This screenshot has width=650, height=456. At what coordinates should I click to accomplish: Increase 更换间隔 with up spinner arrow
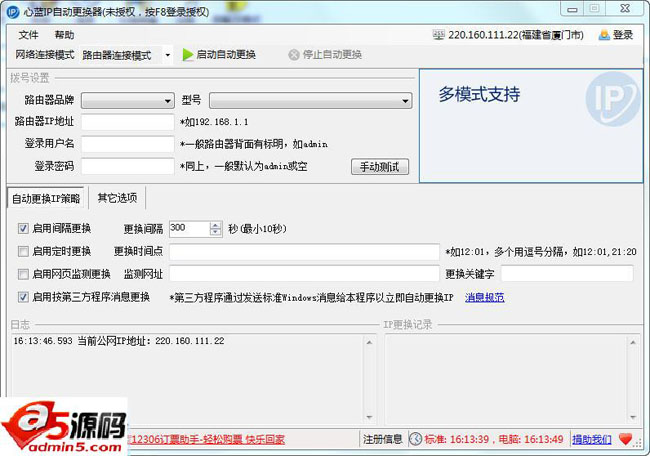click(x=216, y=225)
